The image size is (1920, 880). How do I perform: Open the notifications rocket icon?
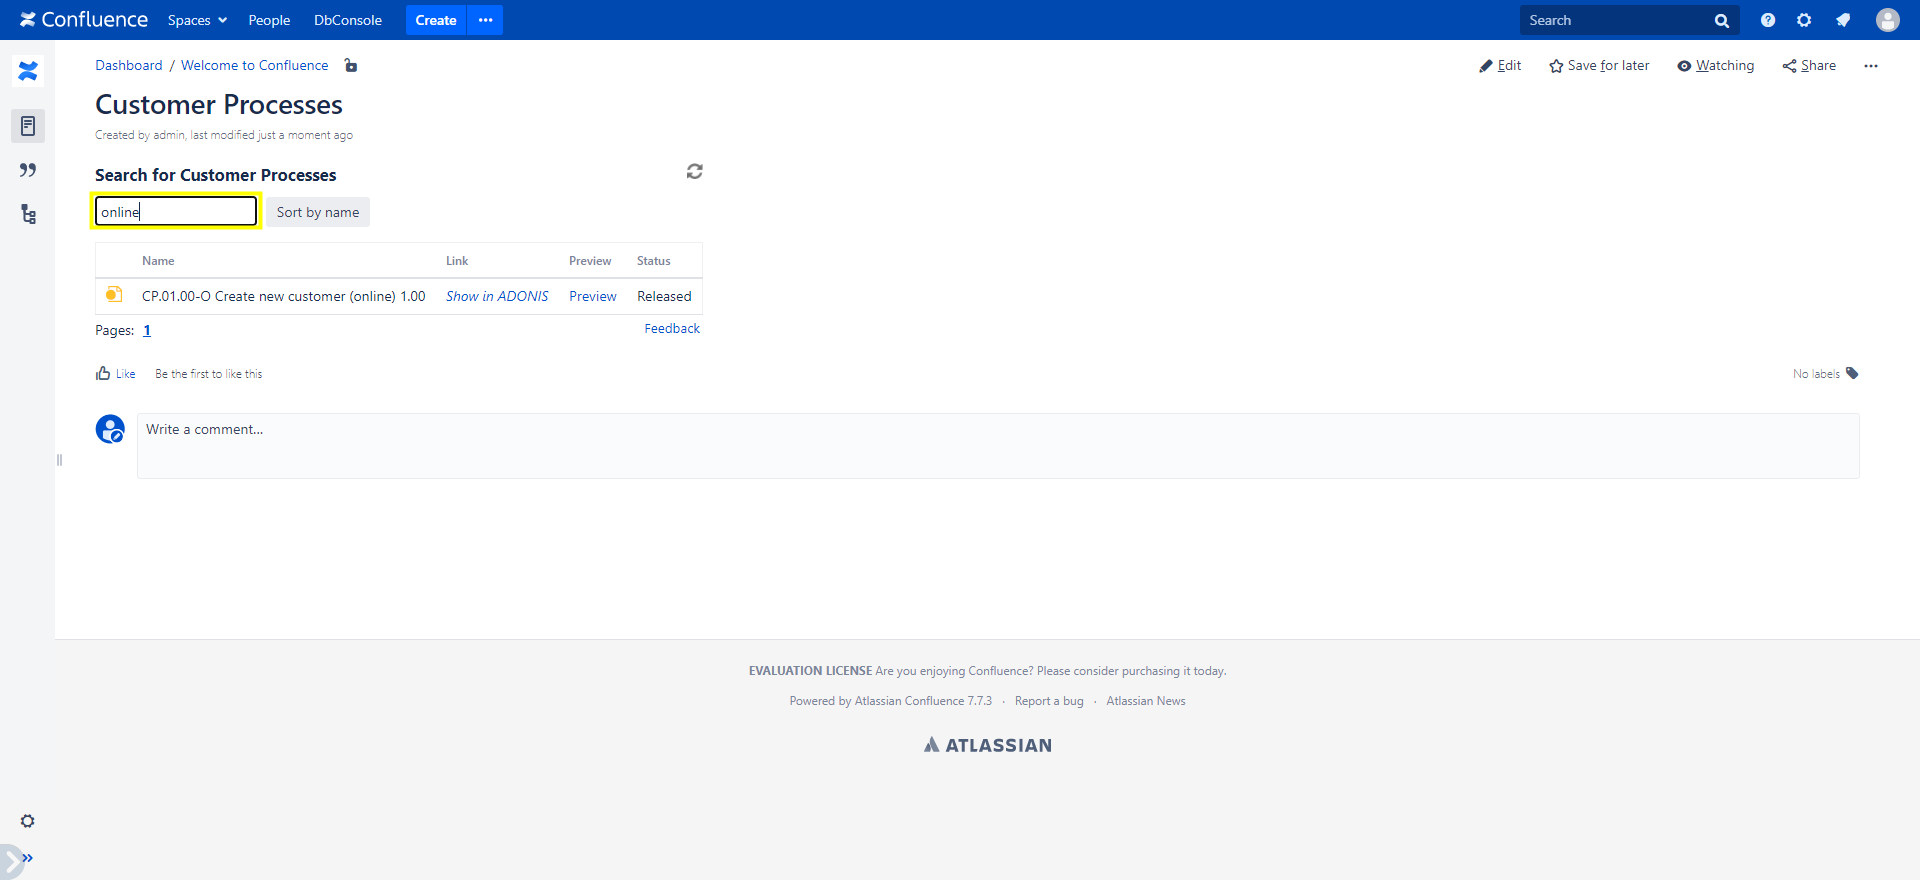pos(1842,20)
